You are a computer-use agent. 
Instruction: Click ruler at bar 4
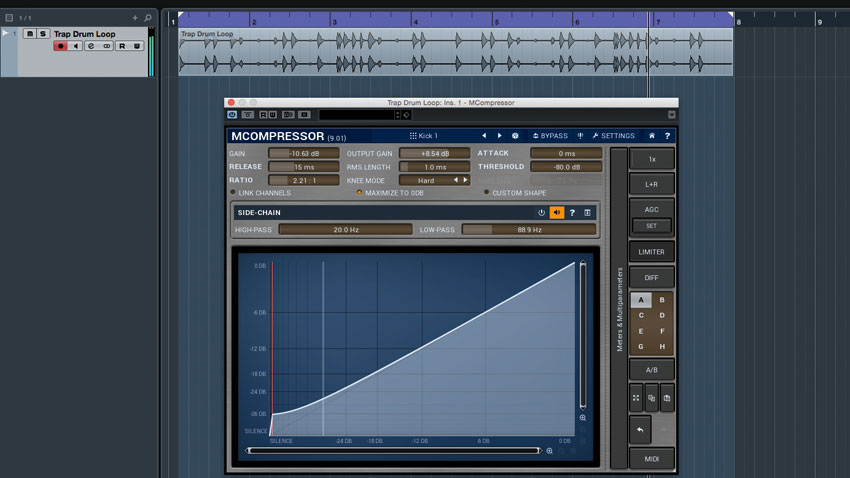pos(415,22)
